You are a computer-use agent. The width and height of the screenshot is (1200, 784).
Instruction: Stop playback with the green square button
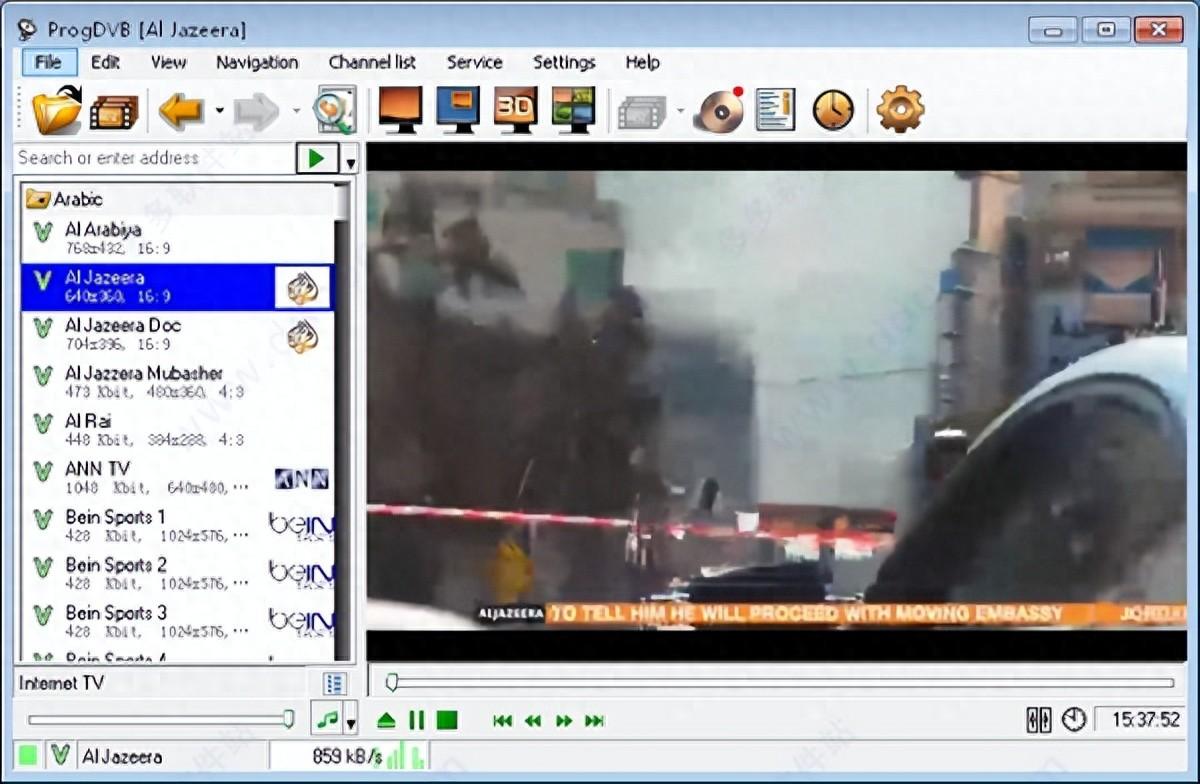click(x=447, y=720)
